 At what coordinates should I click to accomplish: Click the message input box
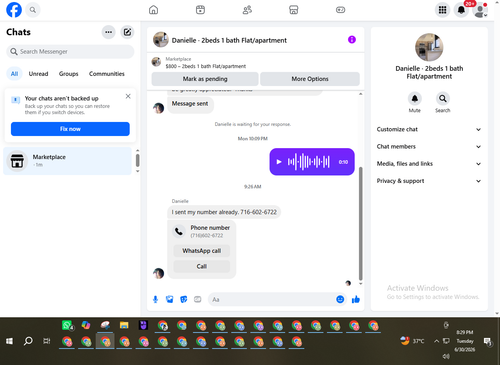[x=277, y=299]
